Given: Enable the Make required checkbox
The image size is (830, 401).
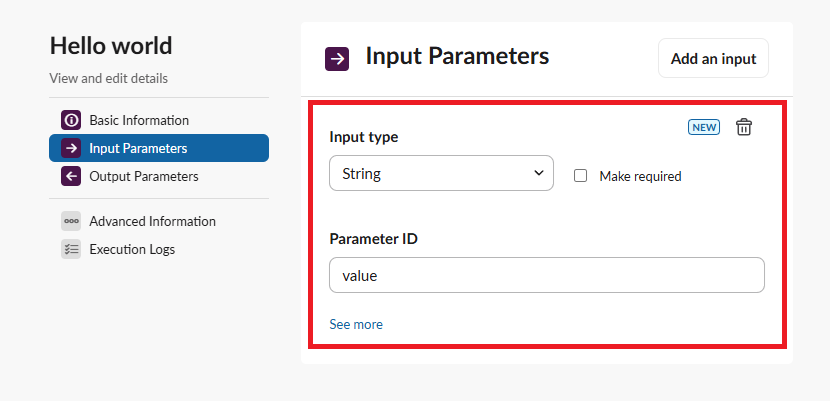Looking at the screenshot, I should click(580, 176).
